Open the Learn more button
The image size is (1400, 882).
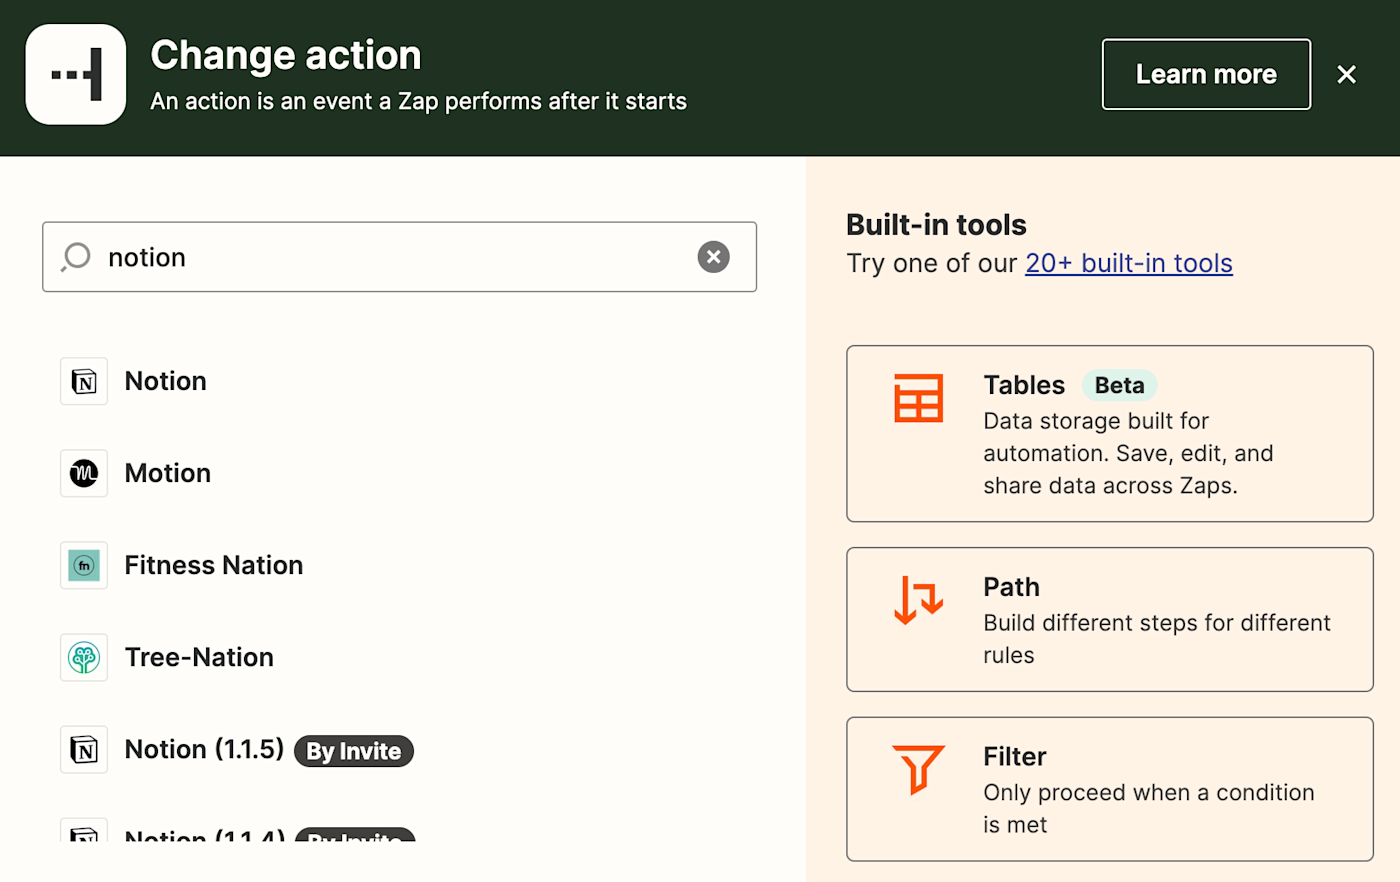(x=1206, y=74)
